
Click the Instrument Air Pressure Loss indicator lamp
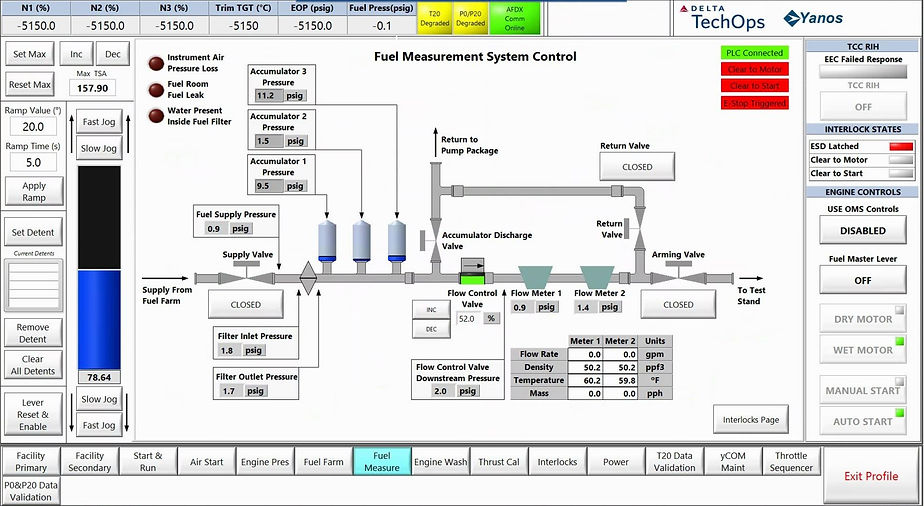[x=156, y=63]
